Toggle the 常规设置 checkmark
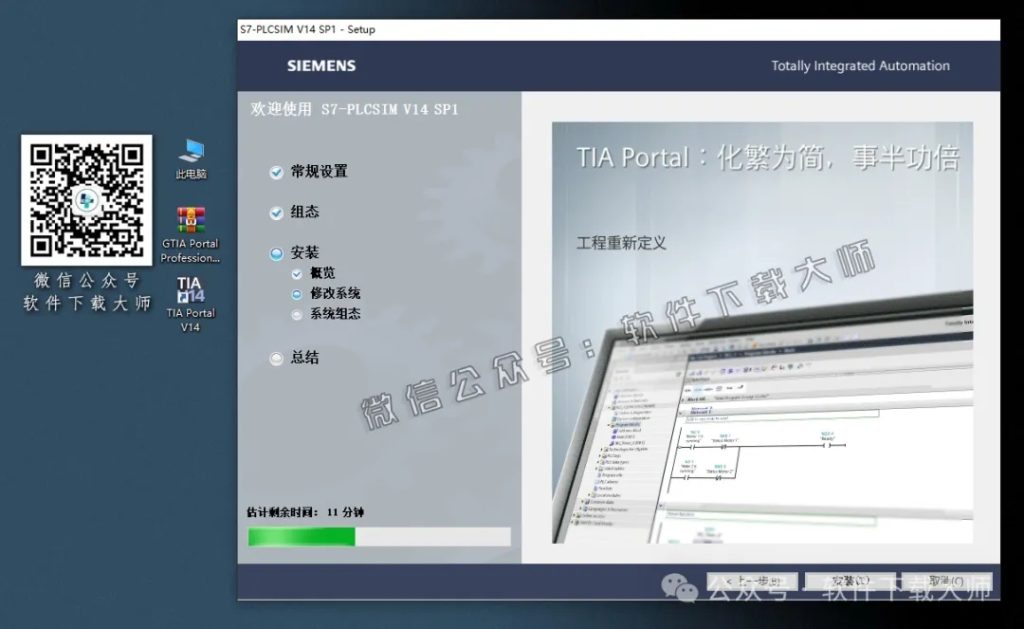This screenshot has height=629, width=1024. [x=275, y=172]
